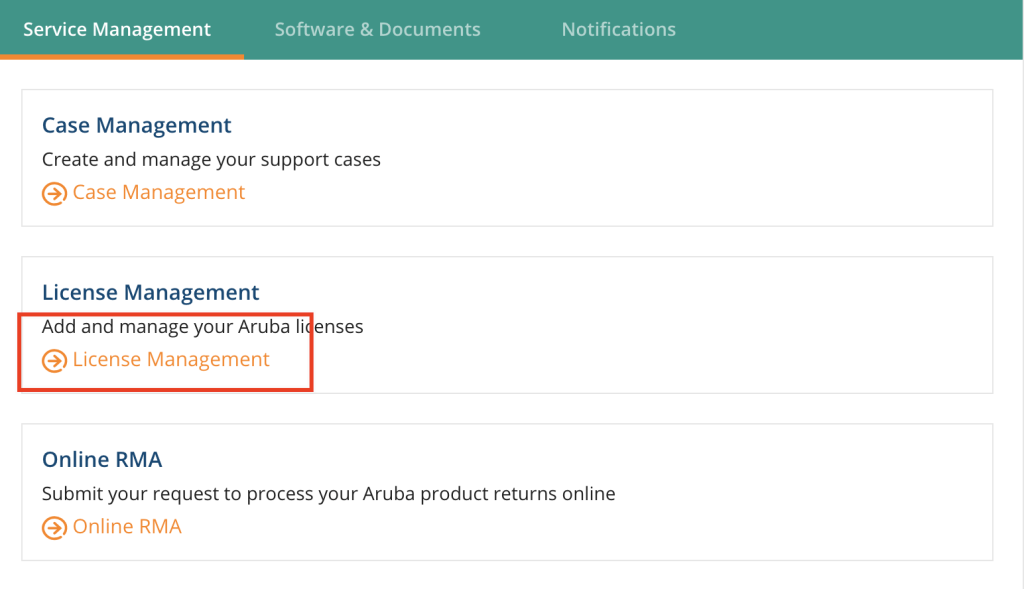Viewport: 1024px width, 589px height.
Task: Click empty green bar right of Notifications
Action: 849,29
